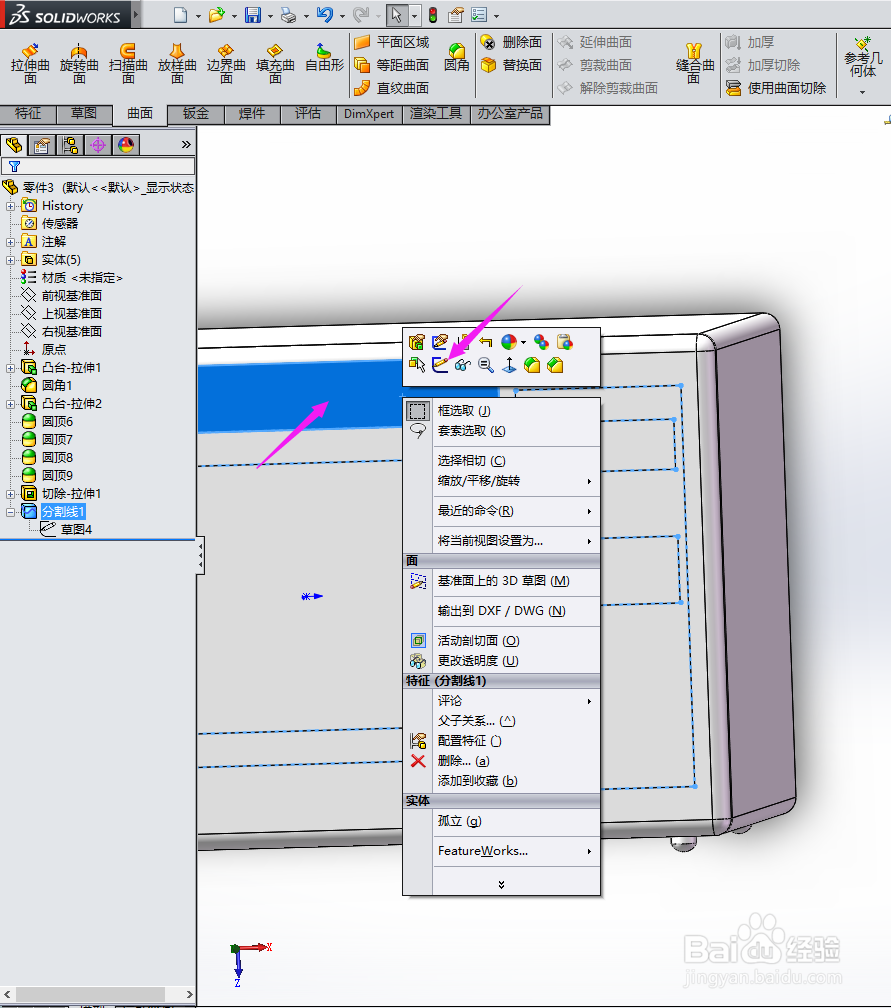The image size is (891, 1008).
Task: Switch to the 特征 features tab
Action: click(x=28, y=114)
